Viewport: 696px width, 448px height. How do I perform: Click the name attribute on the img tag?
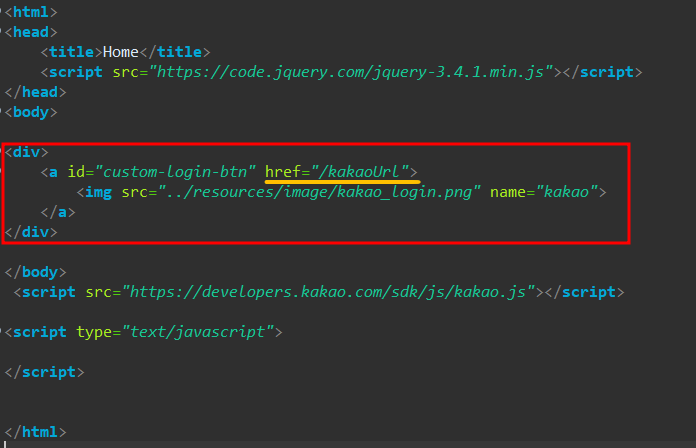click(x=508, y=192)
